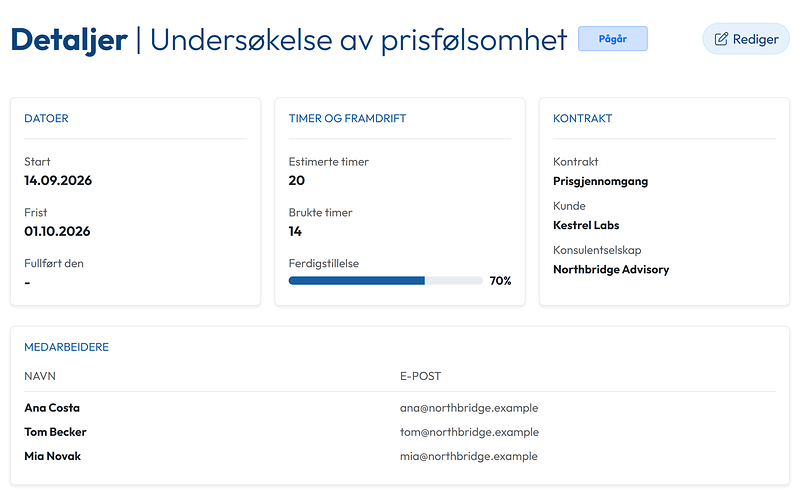Select the deadline date 01.10.2026
The width and height of the screenshot is (800, 500).
[x=57, y=232]
